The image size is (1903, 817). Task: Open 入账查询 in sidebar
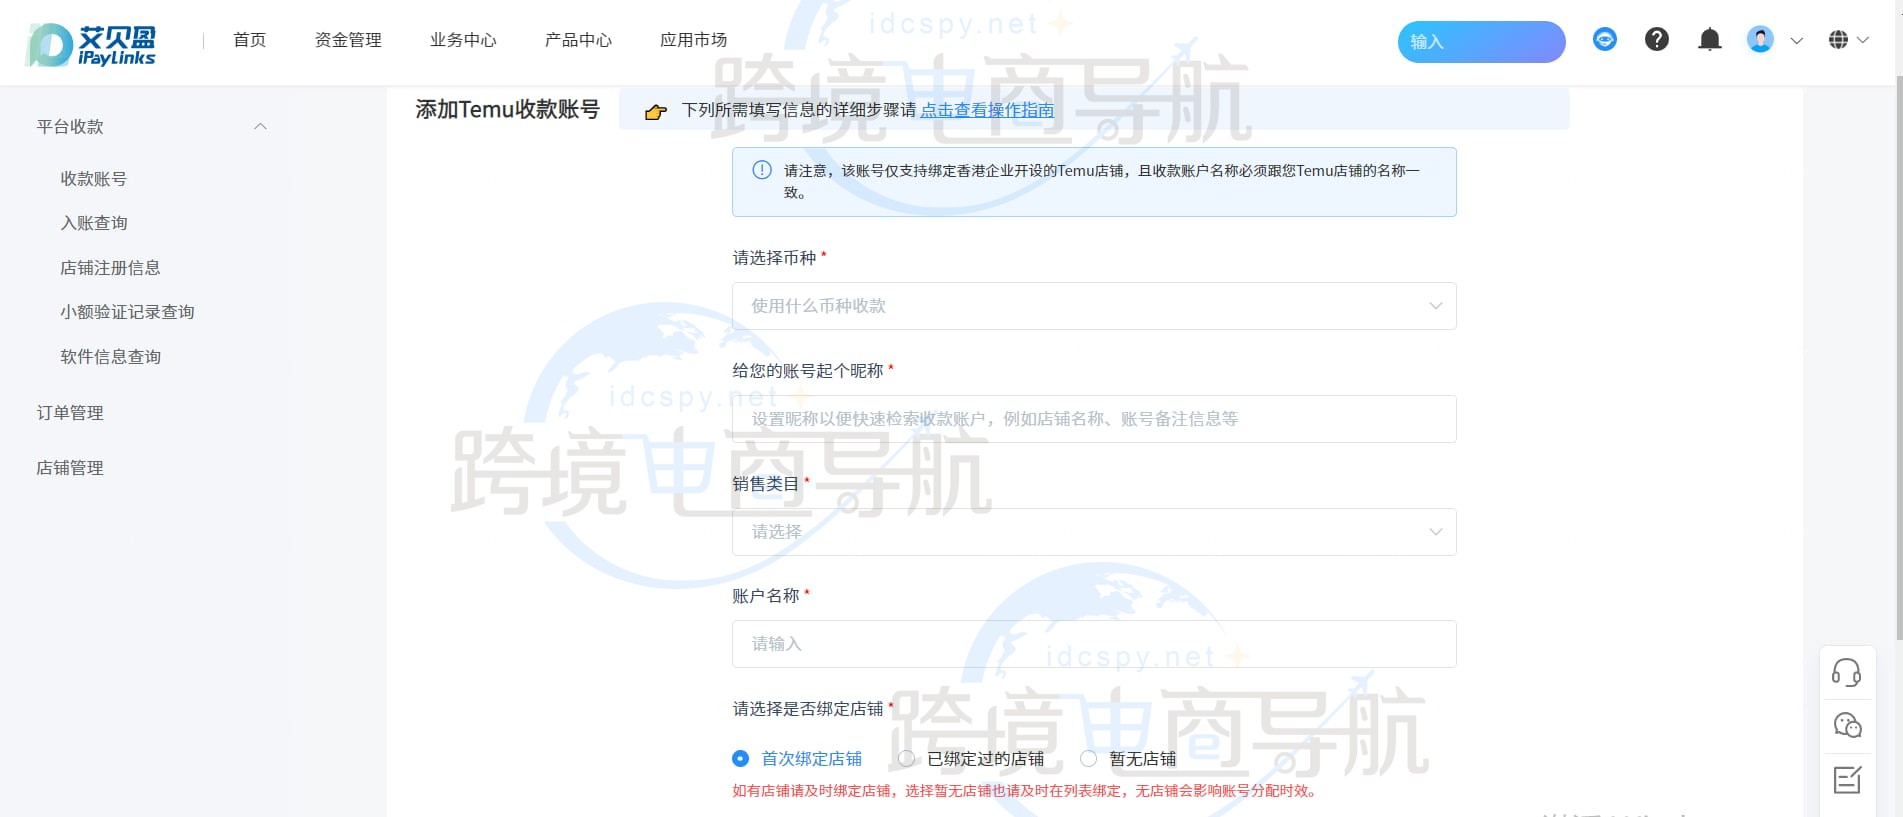(94, 223)
